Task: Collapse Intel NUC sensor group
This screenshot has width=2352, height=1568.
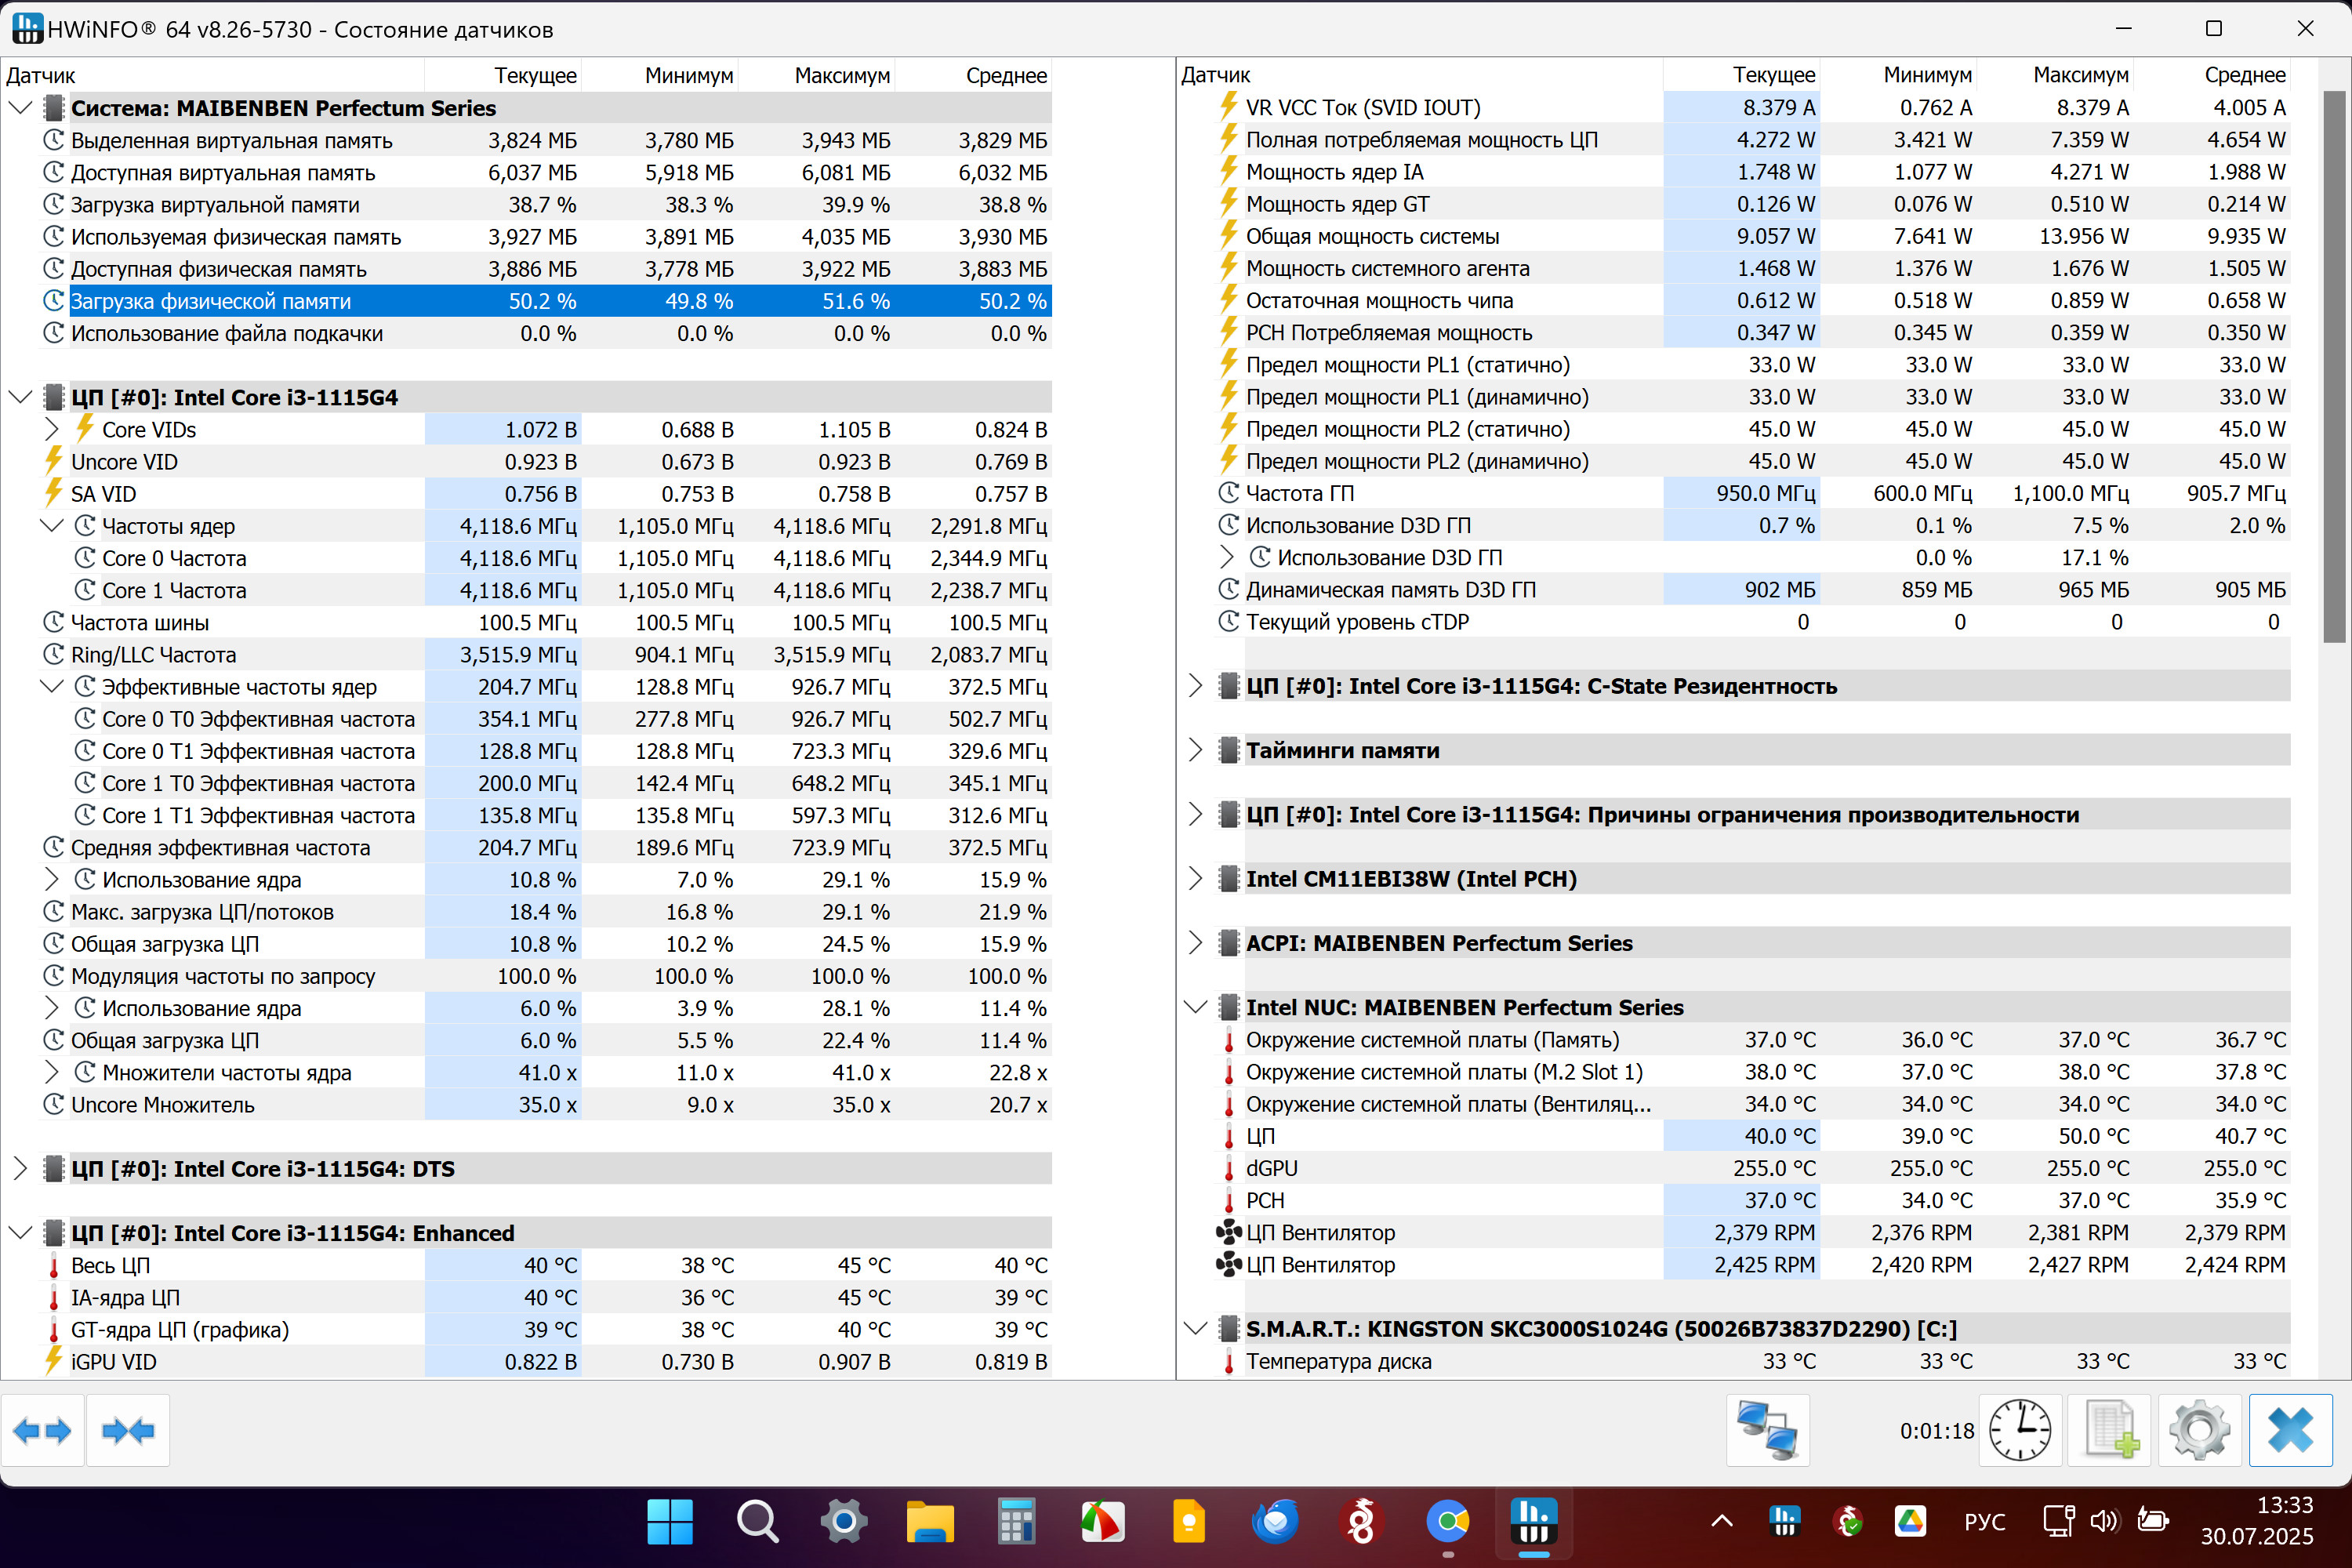Action: 1195,1007
